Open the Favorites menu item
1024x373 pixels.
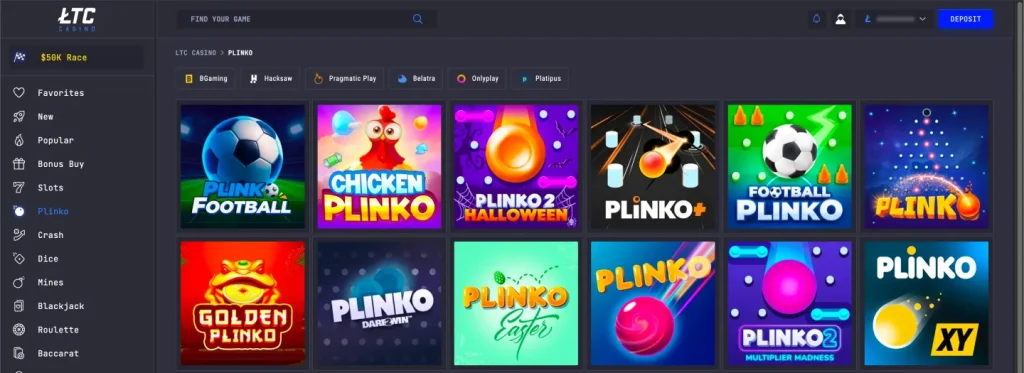(61, 93)
